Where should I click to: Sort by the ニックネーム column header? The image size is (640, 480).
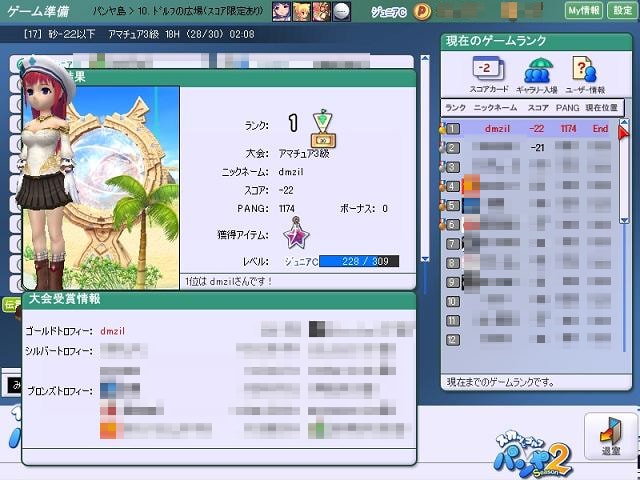tap(496, 108)
